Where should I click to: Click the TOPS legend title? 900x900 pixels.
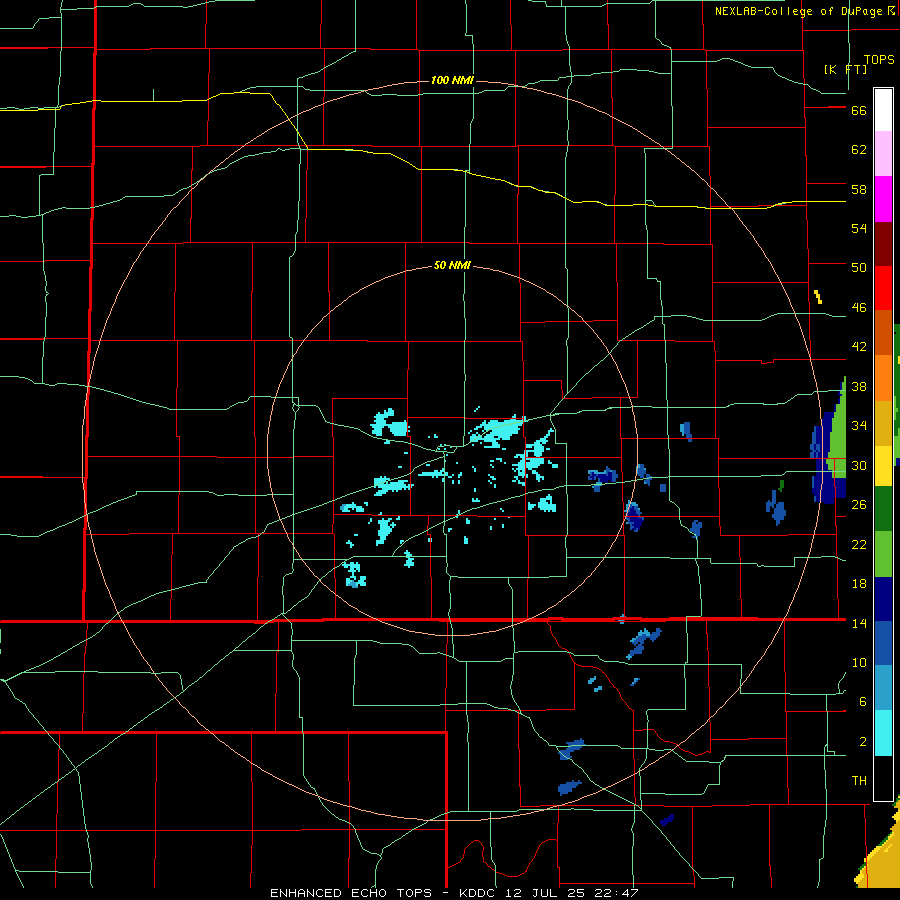tap(879, 60)
